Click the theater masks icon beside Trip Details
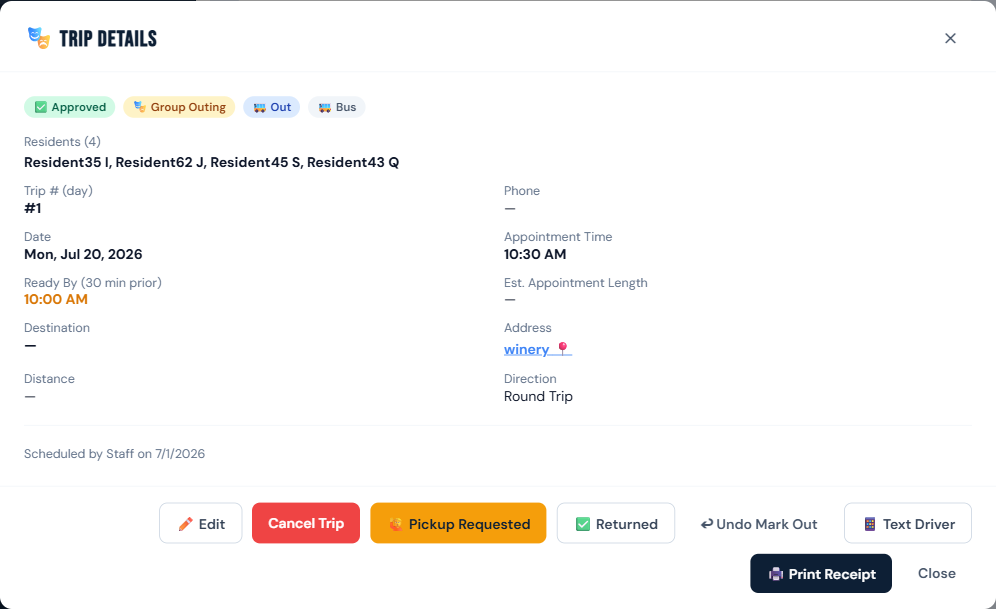 (x=39, y=38)
